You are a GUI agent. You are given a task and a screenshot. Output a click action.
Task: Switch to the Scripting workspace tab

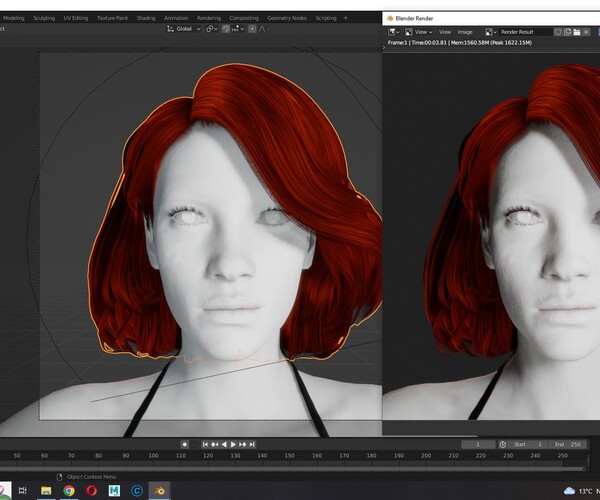point(326,18)
